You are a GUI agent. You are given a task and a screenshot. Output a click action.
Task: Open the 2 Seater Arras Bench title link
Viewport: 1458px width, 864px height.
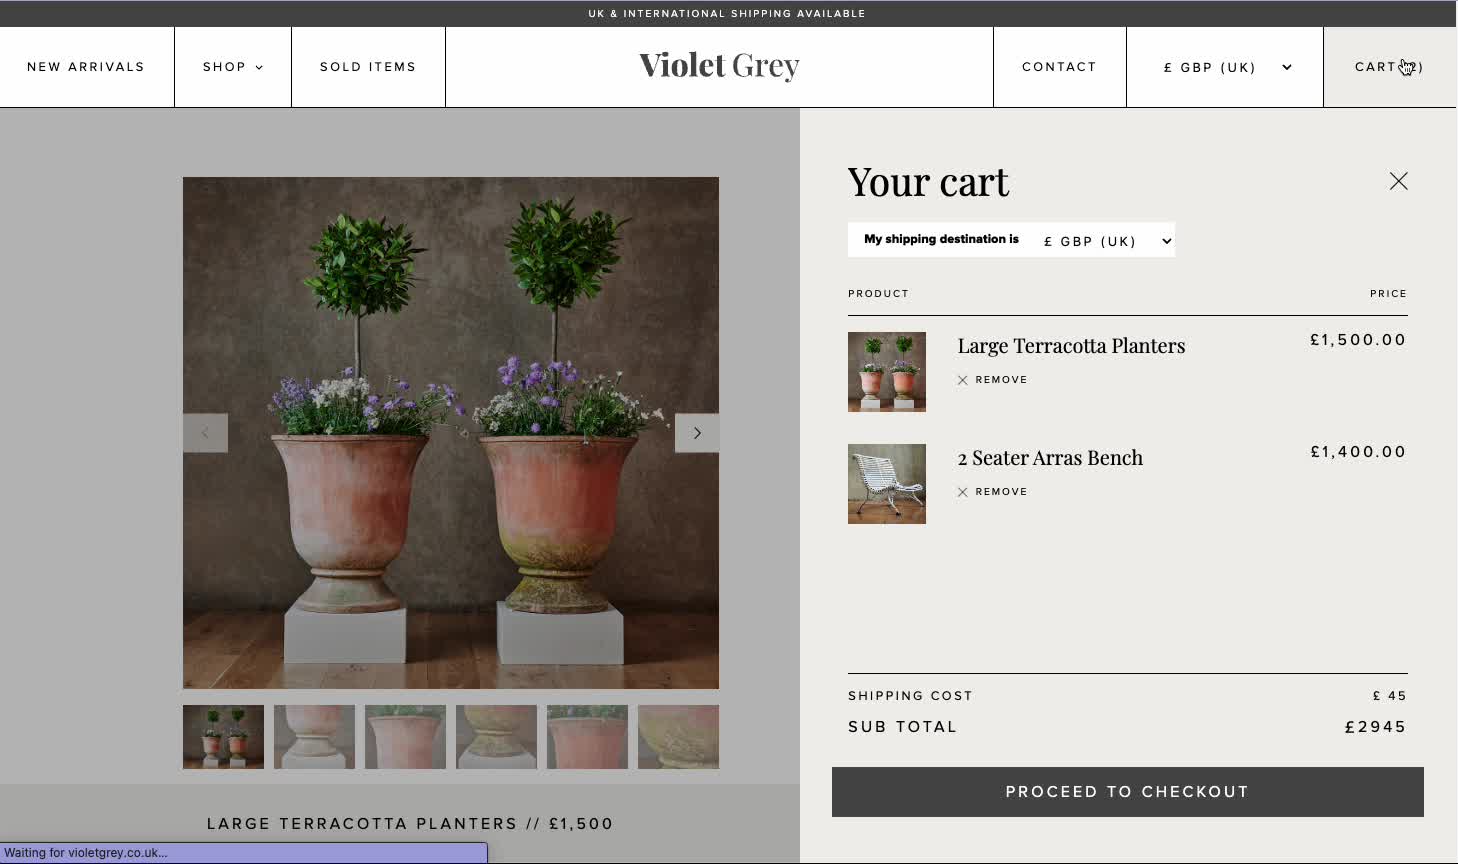[x=1050, y=458]
